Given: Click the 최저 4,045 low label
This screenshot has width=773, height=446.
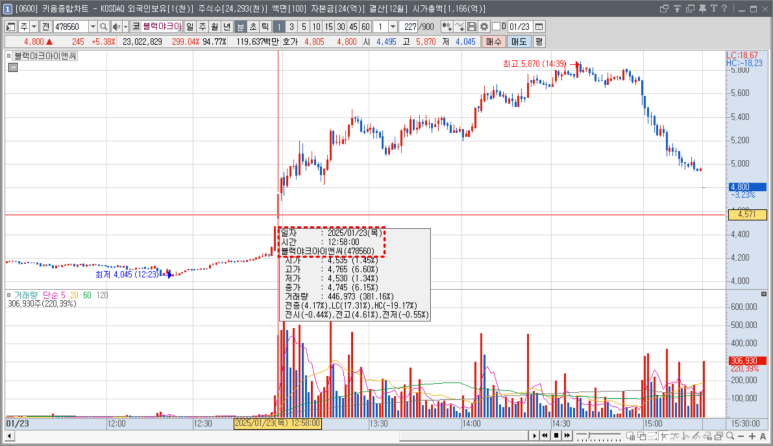Looking at the screenshot, I should (127, 274).
